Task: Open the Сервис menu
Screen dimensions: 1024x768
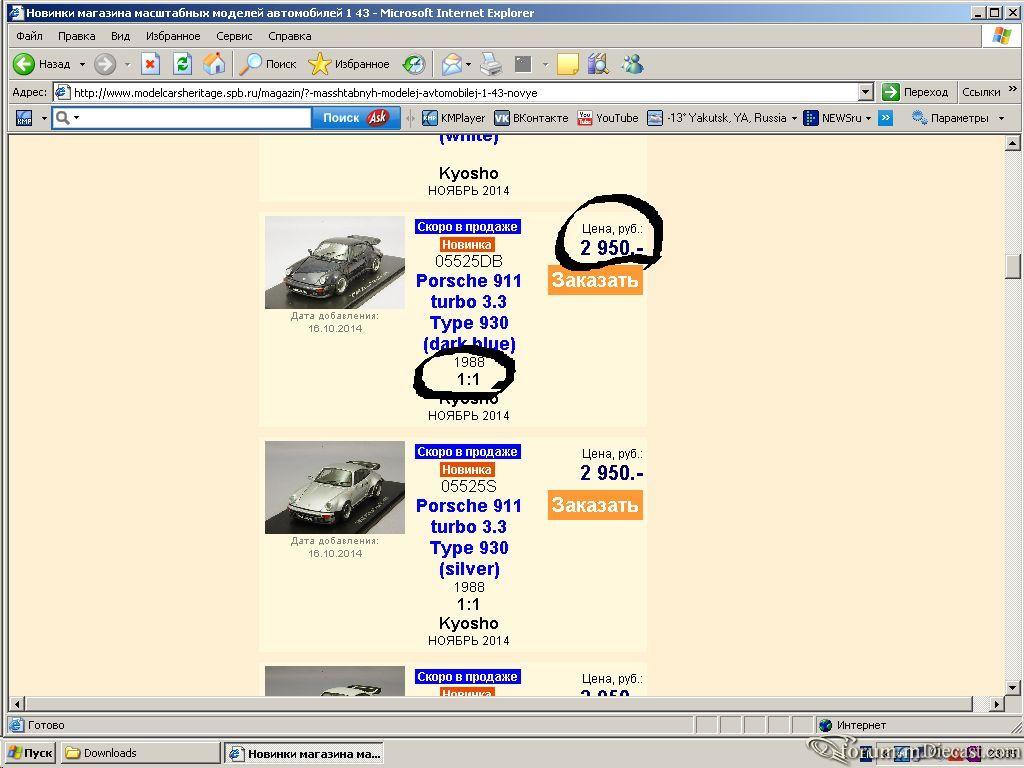Action: (x=234, y=36)
